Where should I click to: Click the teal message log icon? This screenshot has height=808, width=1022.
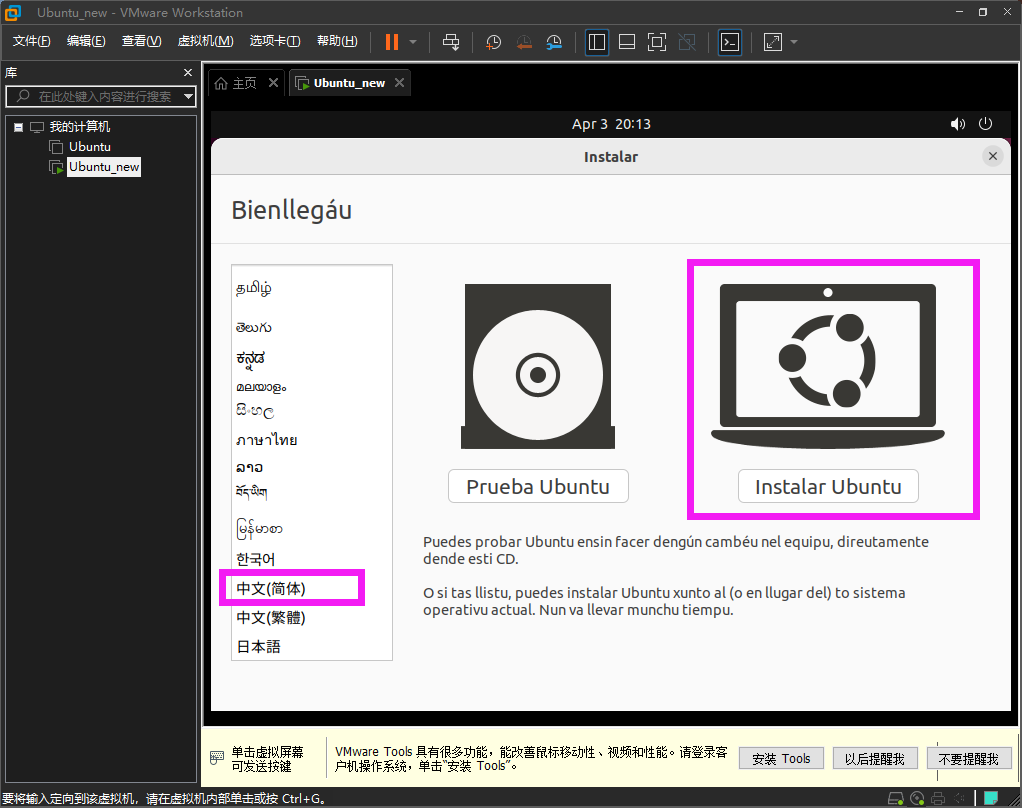[991, 798]
